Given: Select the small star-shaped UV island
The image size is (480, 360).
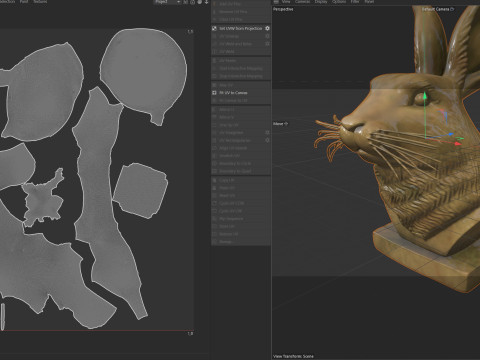Looking at the screenshot, I should [43, 199].
